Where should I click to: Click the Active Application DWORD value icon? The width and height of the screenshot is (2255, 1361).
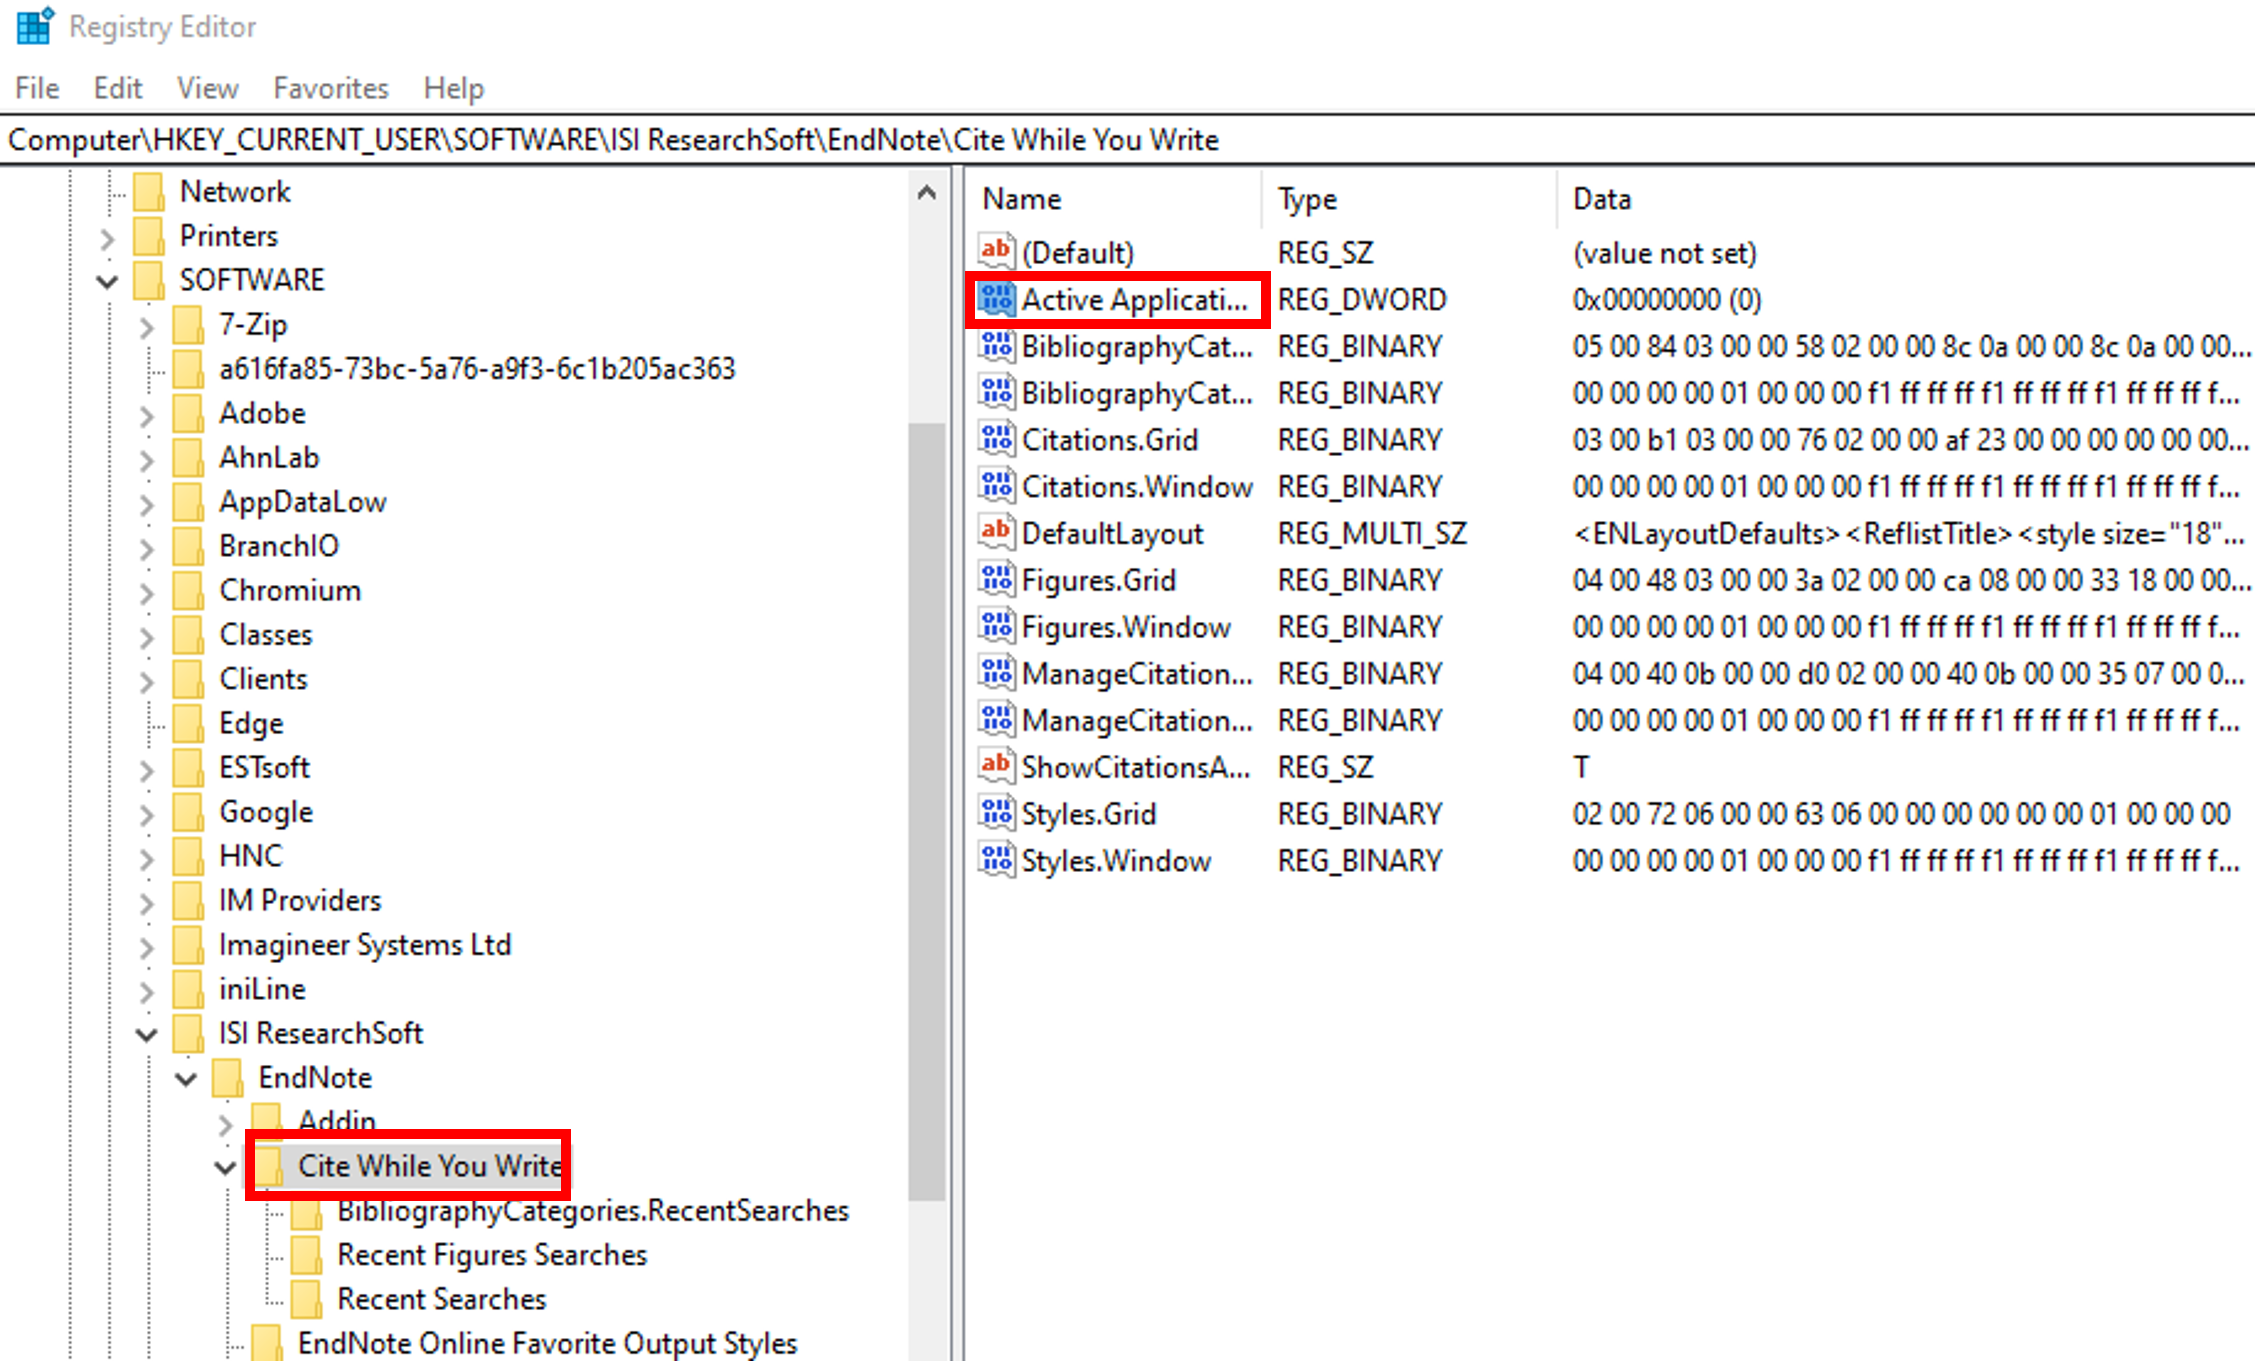(x=997, y=298)
